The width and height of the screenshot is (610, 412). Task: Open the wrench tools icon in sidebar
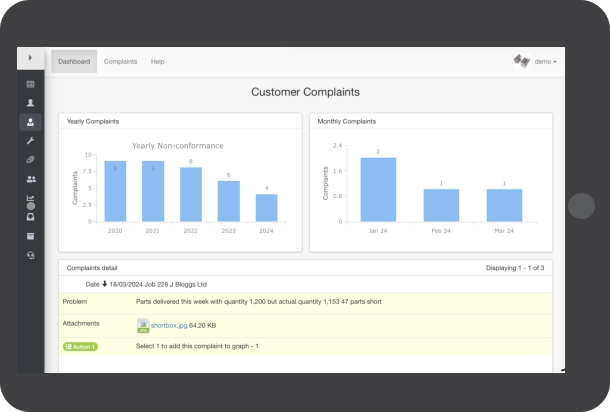(30, 141)
